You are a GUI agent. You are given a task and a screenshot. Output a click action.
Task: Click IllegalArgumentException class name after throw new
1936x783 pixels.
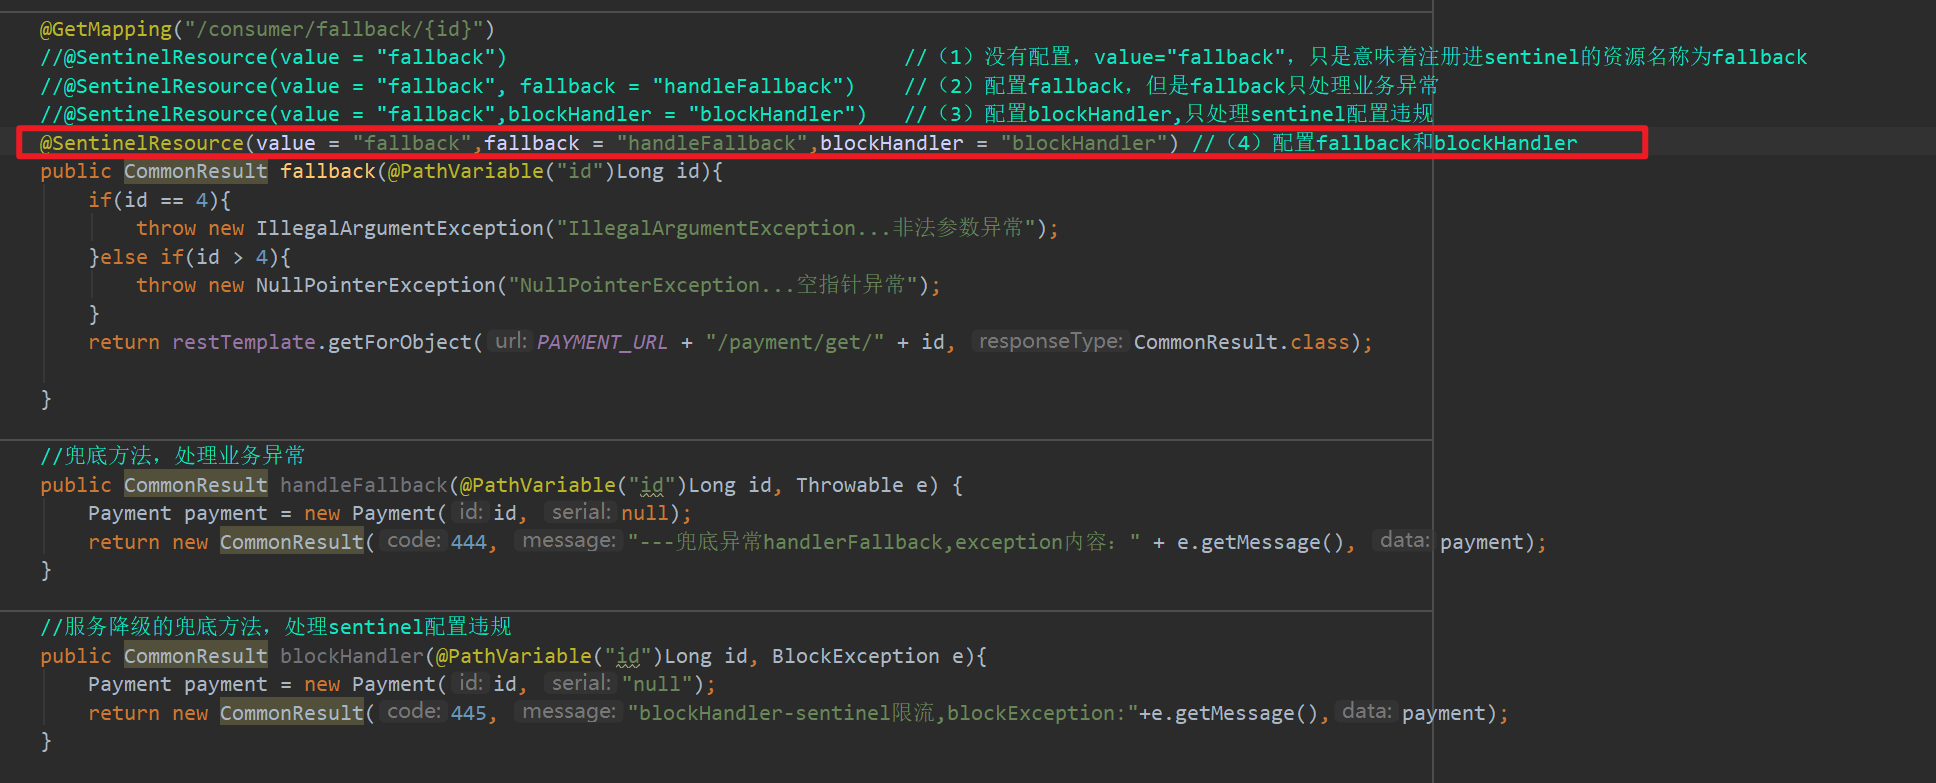[x=400, y=228]
